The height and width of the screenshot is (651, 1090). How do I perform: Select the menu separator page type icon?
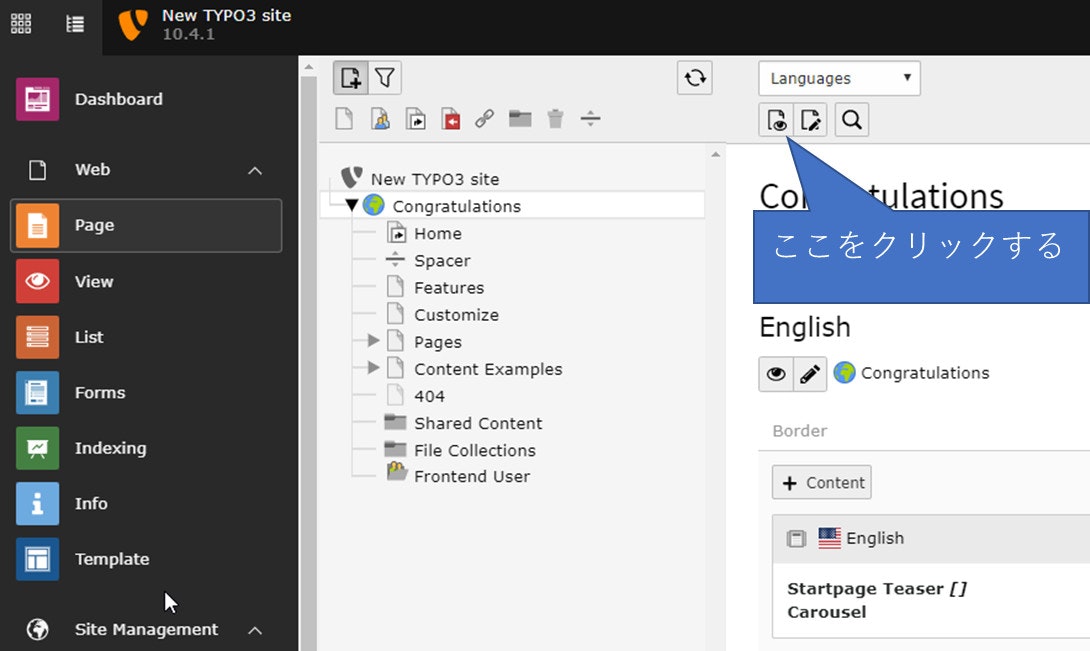(x=590, y=118)
